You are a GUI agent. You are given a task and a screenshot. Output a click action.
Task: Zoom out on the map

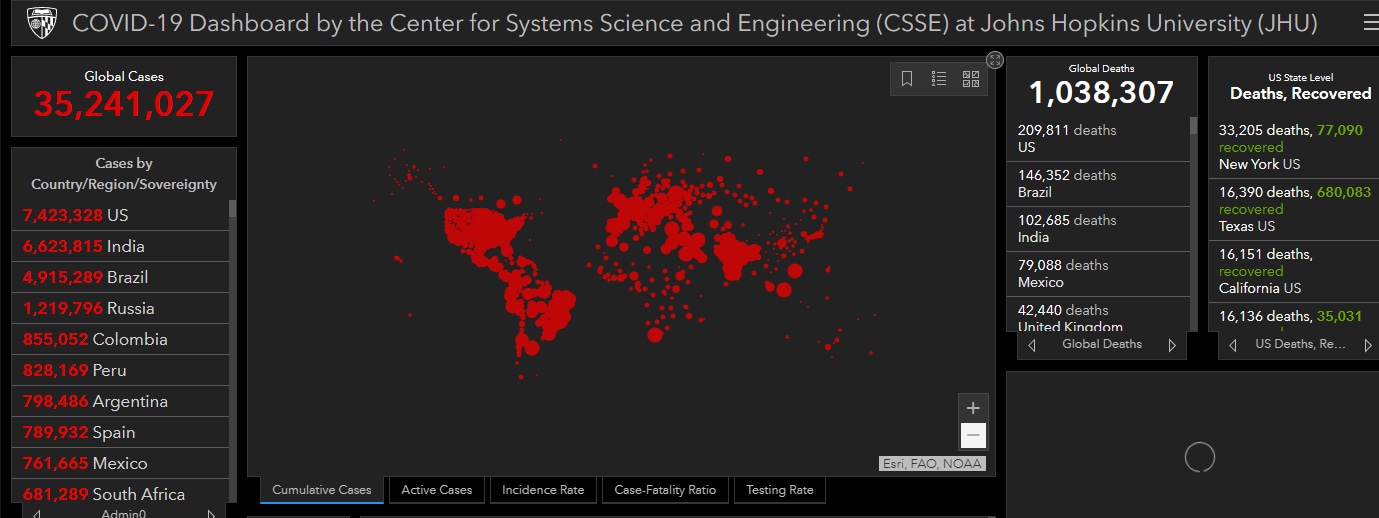click(x=973, y=435)
